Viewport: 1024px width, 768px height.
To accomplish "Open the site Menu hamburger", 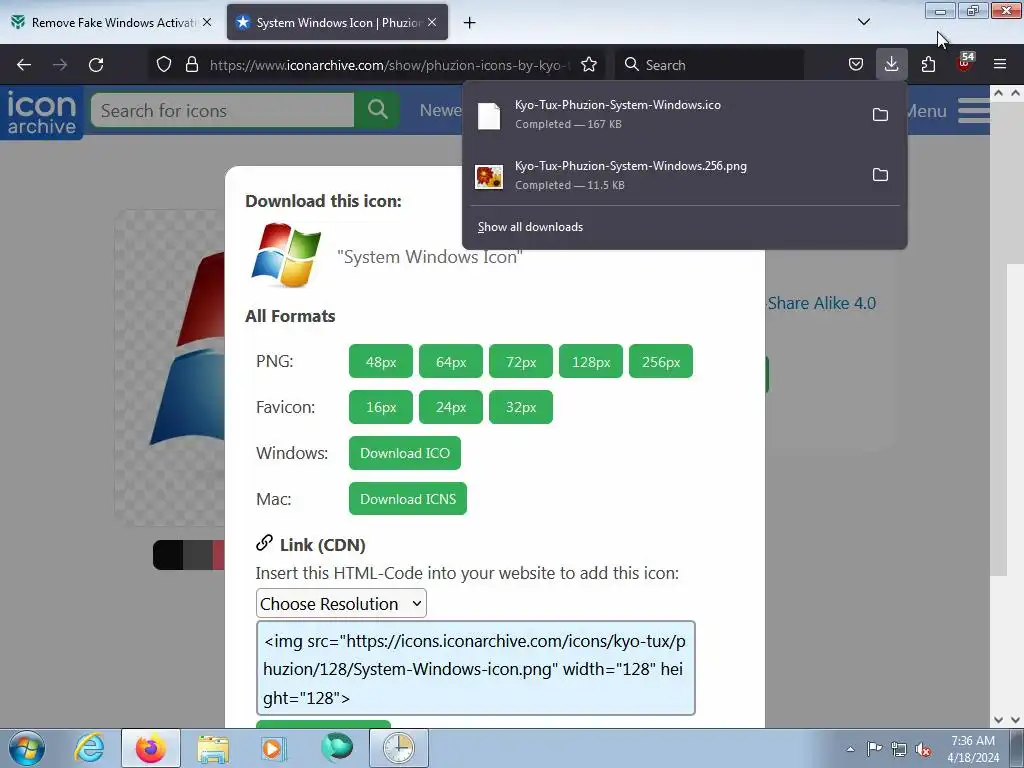I will click(x=974, y=110).
